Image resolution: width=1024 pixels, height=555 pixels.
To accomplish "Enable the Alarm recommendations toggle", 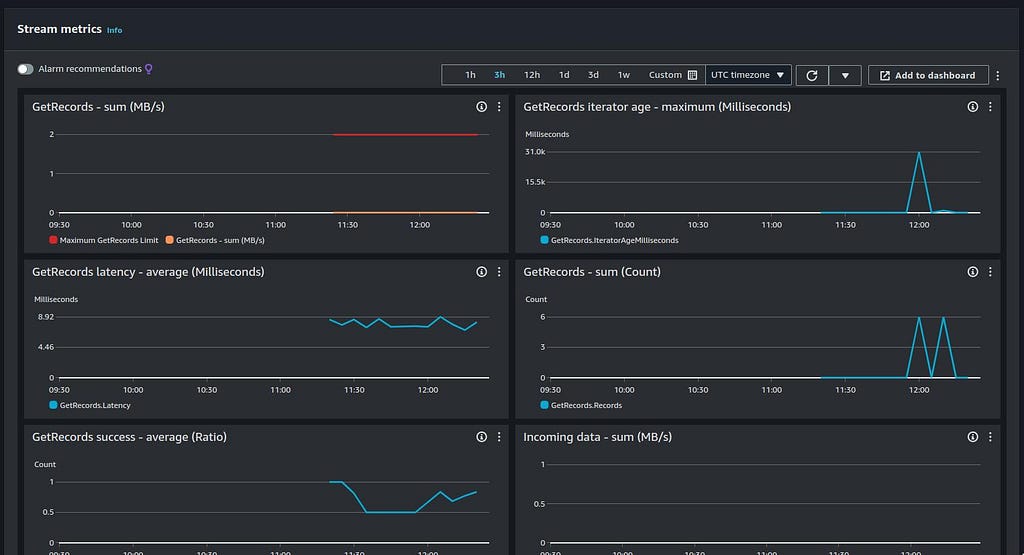I will tap(25, 69).
